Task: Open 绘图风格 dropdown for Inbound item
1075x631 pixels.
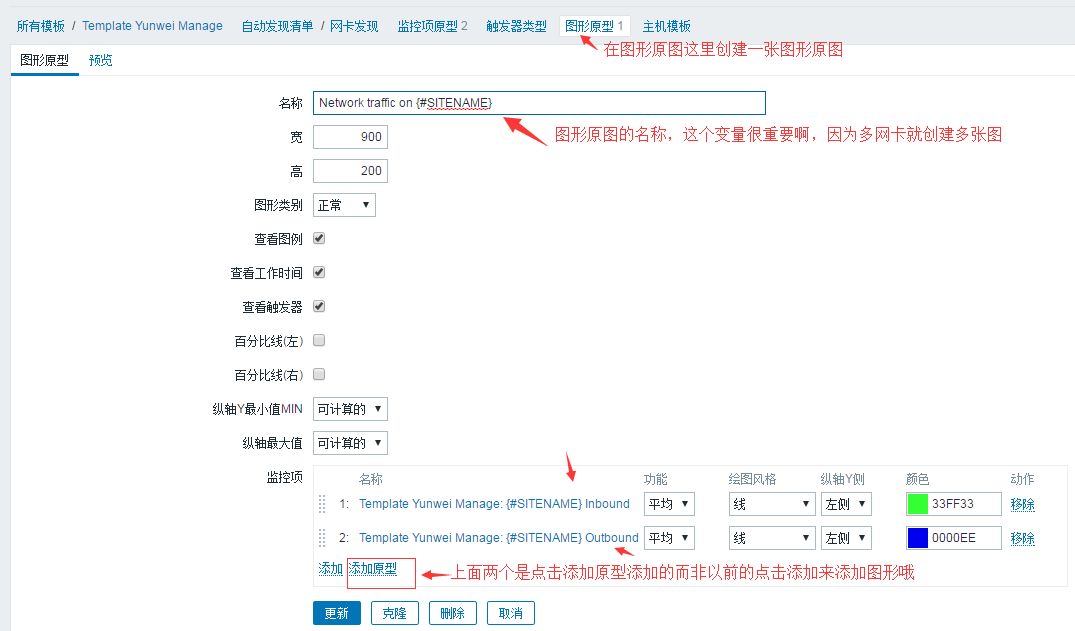Action: click(771, 504)
